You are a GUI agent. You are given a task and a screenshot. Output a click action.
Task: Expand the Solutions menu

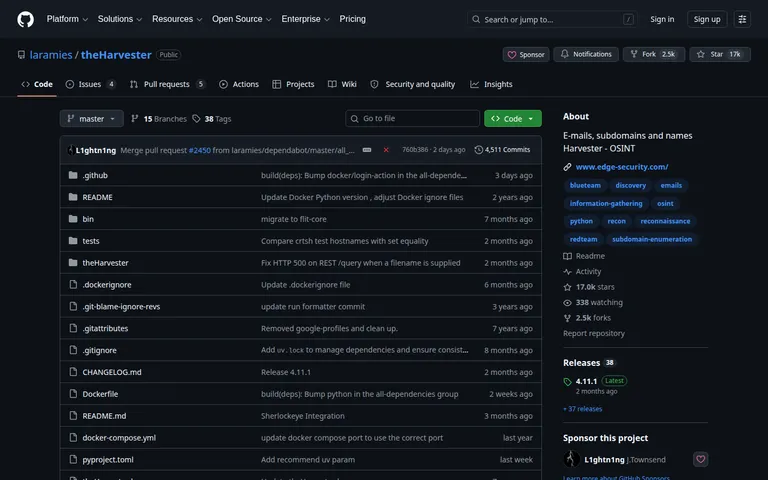tap(120, 19)
